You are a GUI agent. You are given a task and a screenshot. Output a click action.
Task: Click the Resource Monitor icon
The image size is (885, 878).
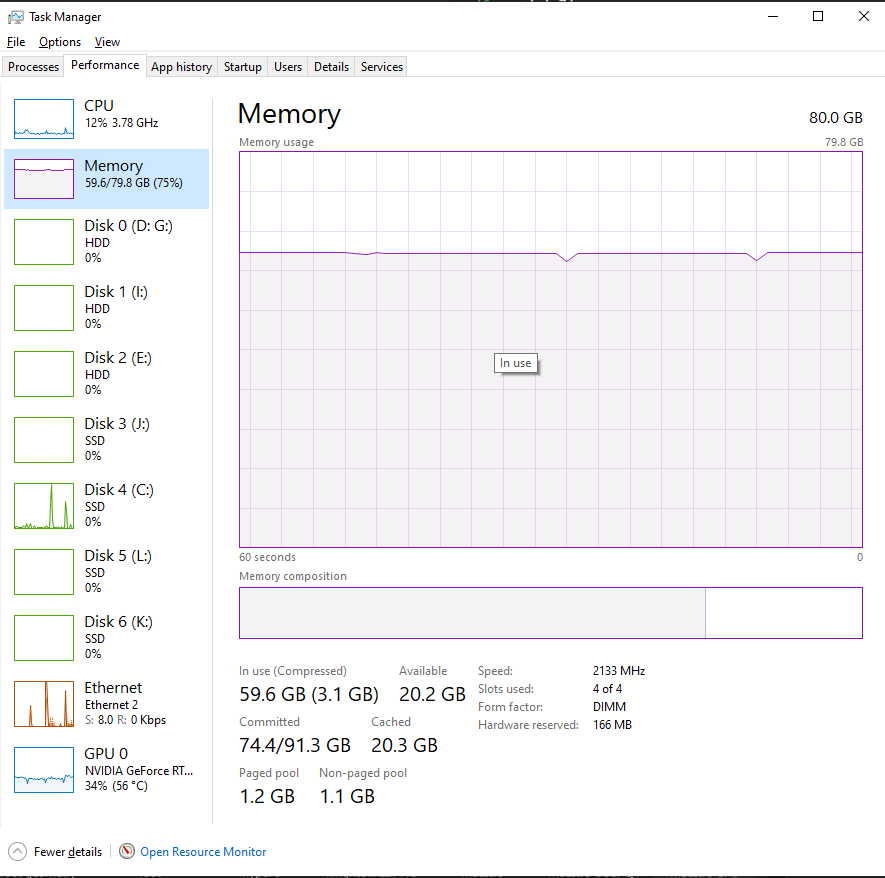tap(127, 851)
